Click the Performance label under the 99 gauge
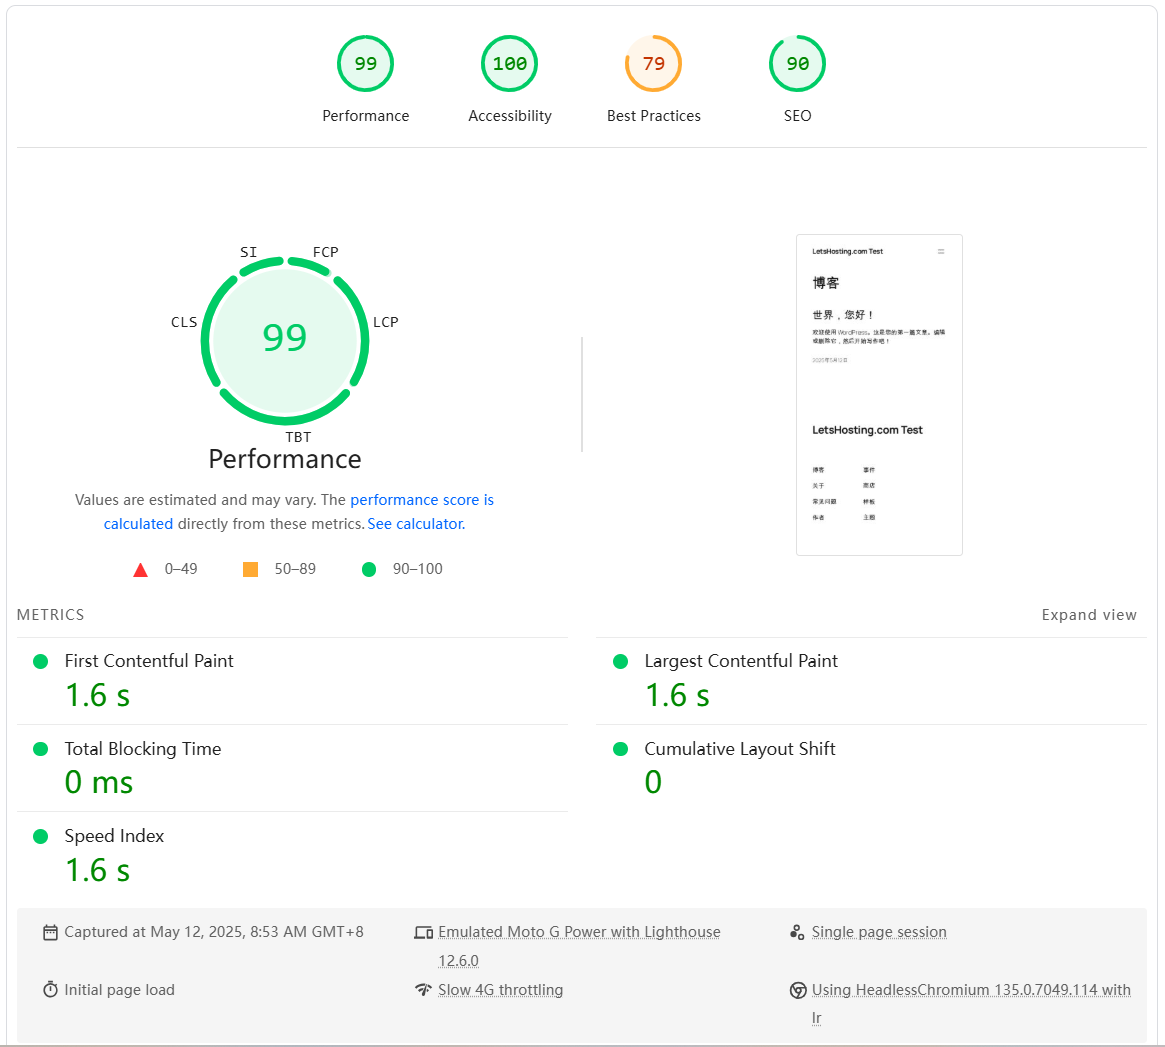The image size is (1165, 1047). (366, 116)
